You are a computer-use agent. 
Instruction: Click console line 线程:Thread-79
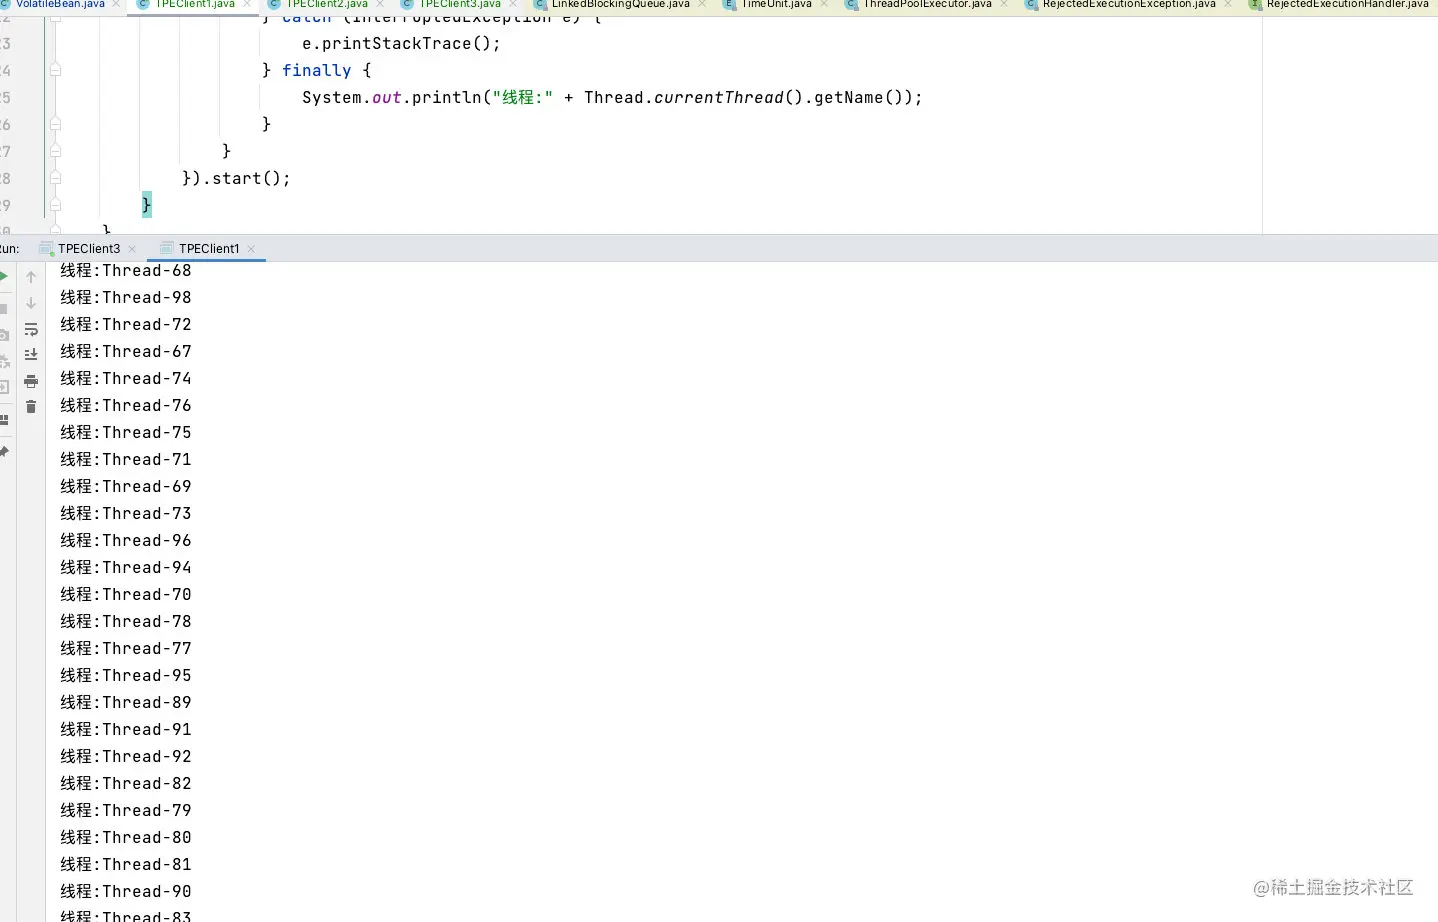(x=126, y=810)
